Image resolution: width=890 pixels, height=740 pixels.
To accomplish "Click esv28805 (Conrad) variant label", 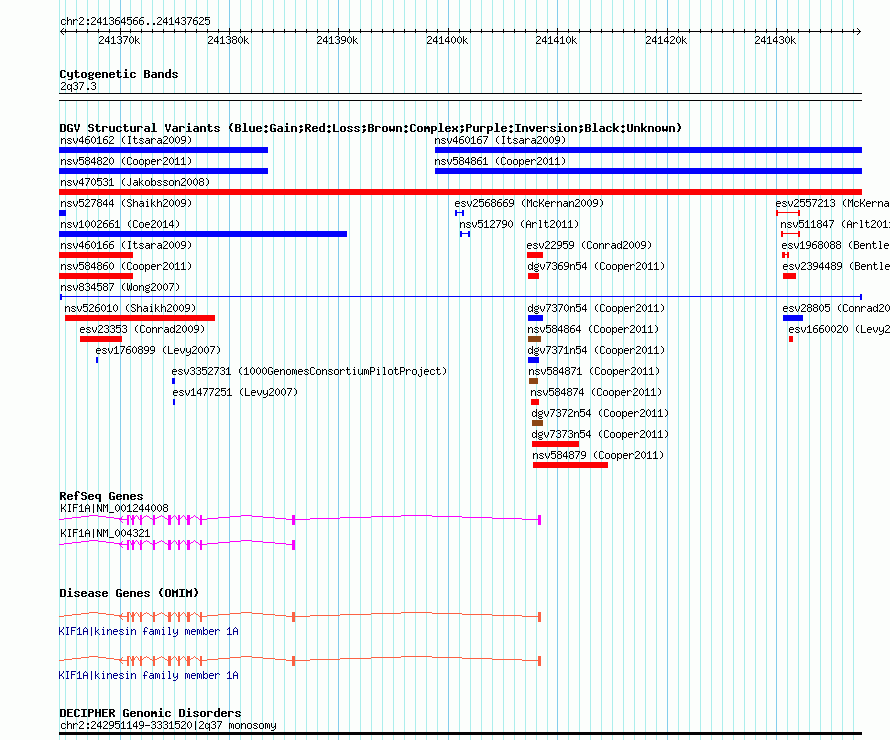I will [836, 308].
